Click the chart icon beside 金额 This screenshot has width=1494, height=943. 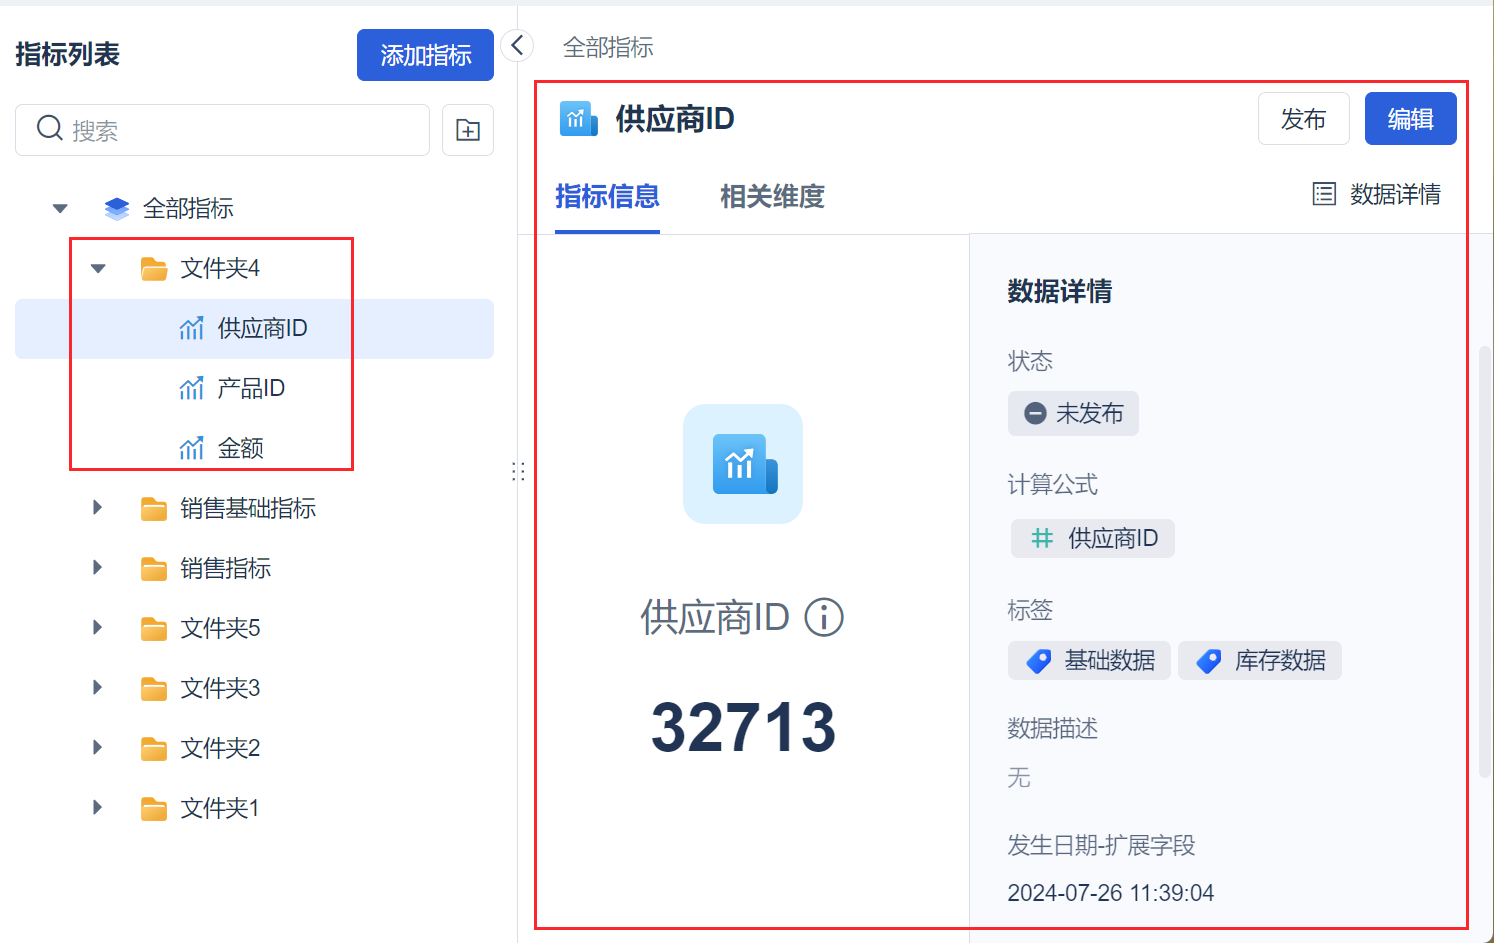click(x=191, y=448)
